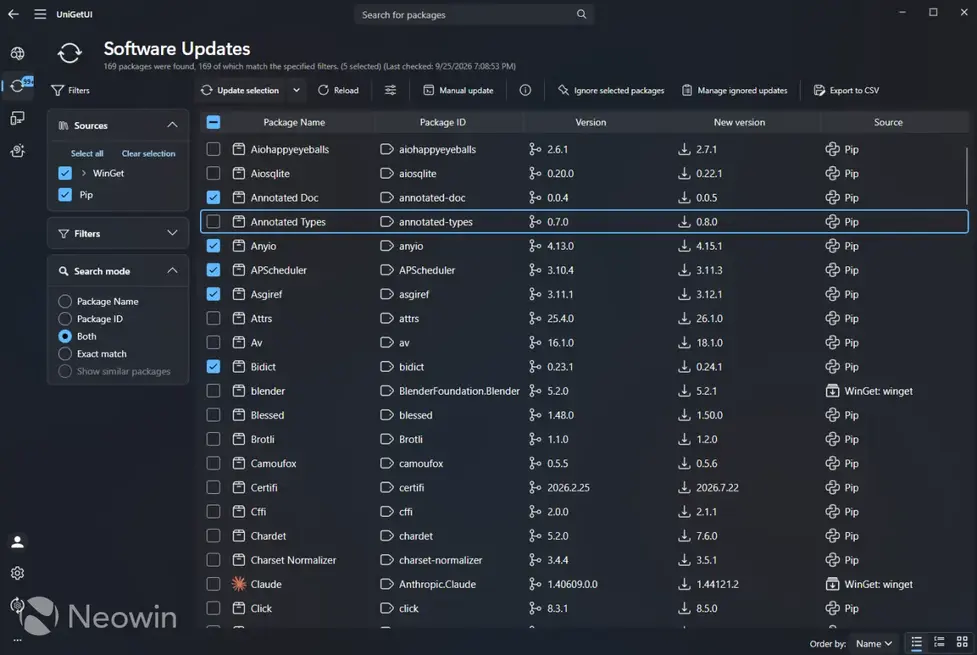Click the installation options sliders icon
This screenshot has height=655, width=977.
390,90
